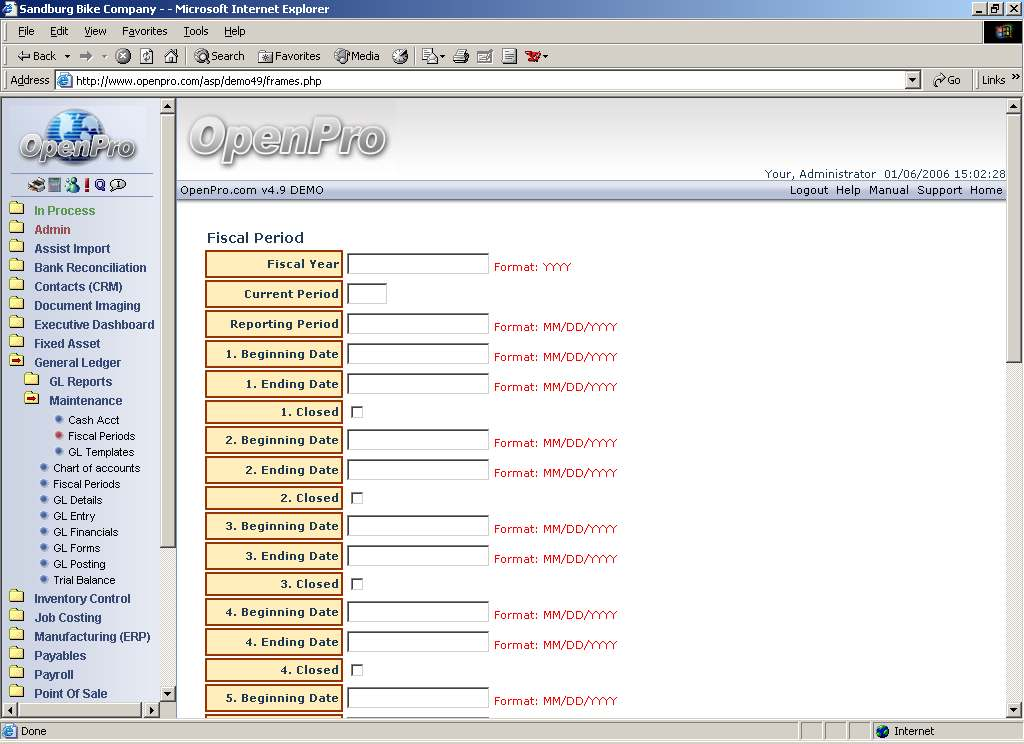Click the Fiscal Year input field
This screenshot has height=744, width=1024.
coord(418,264)
